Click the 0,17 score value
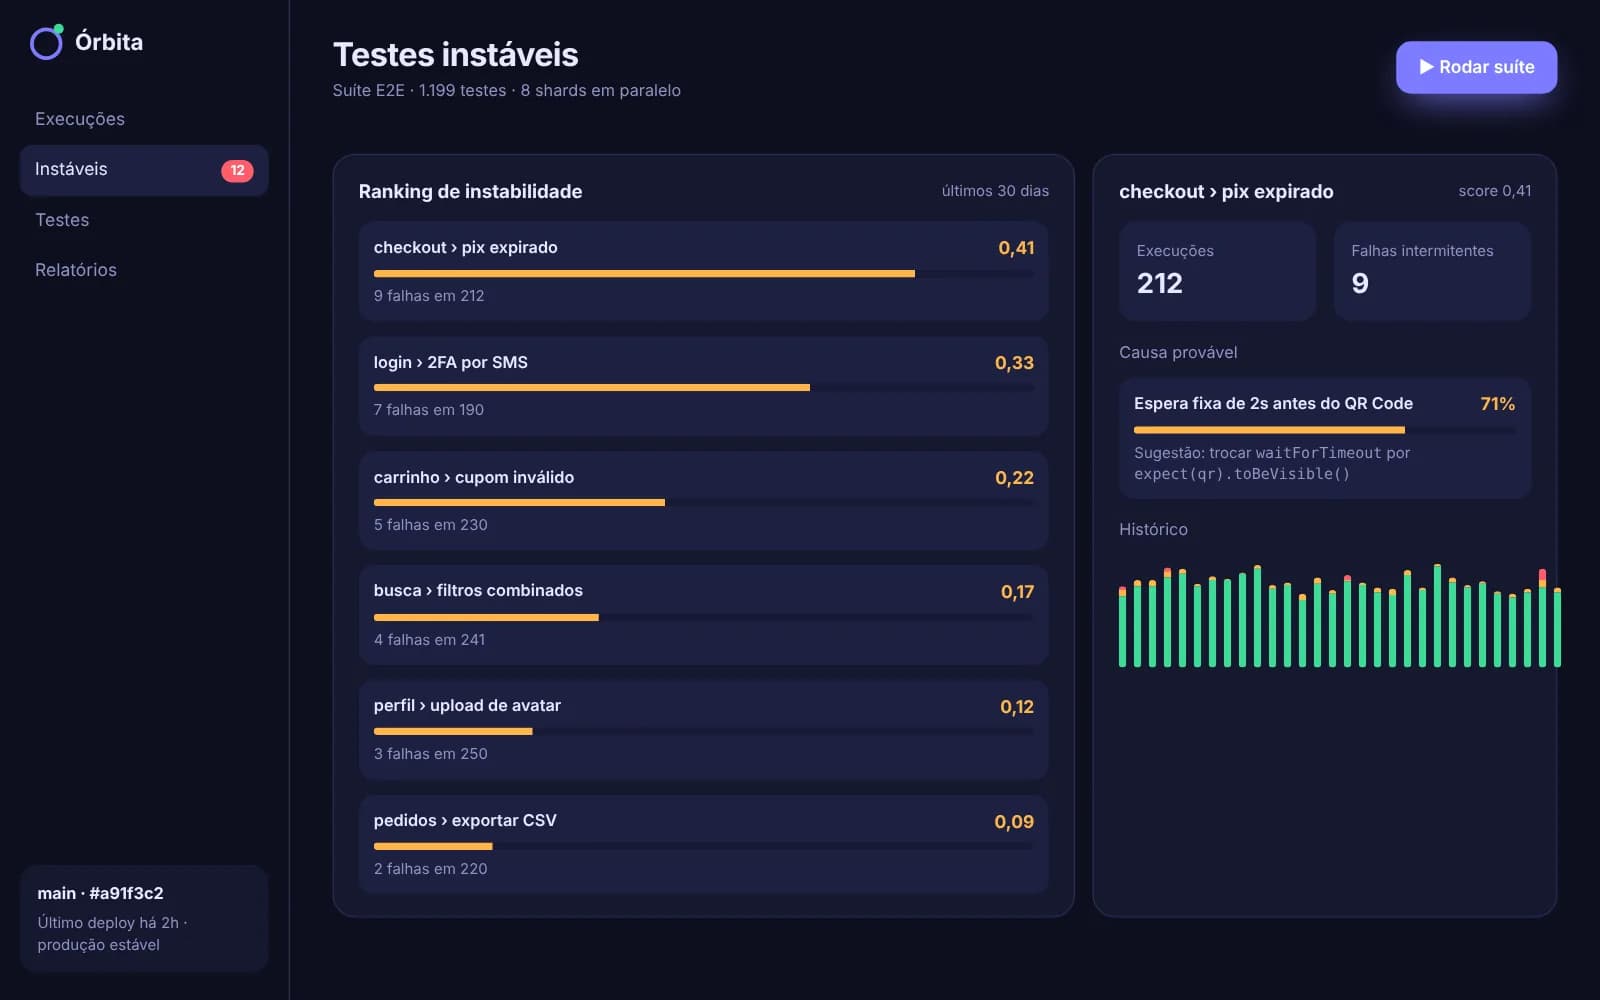The width and height of the screenshot is (1600, 1000). point(1017,592)
